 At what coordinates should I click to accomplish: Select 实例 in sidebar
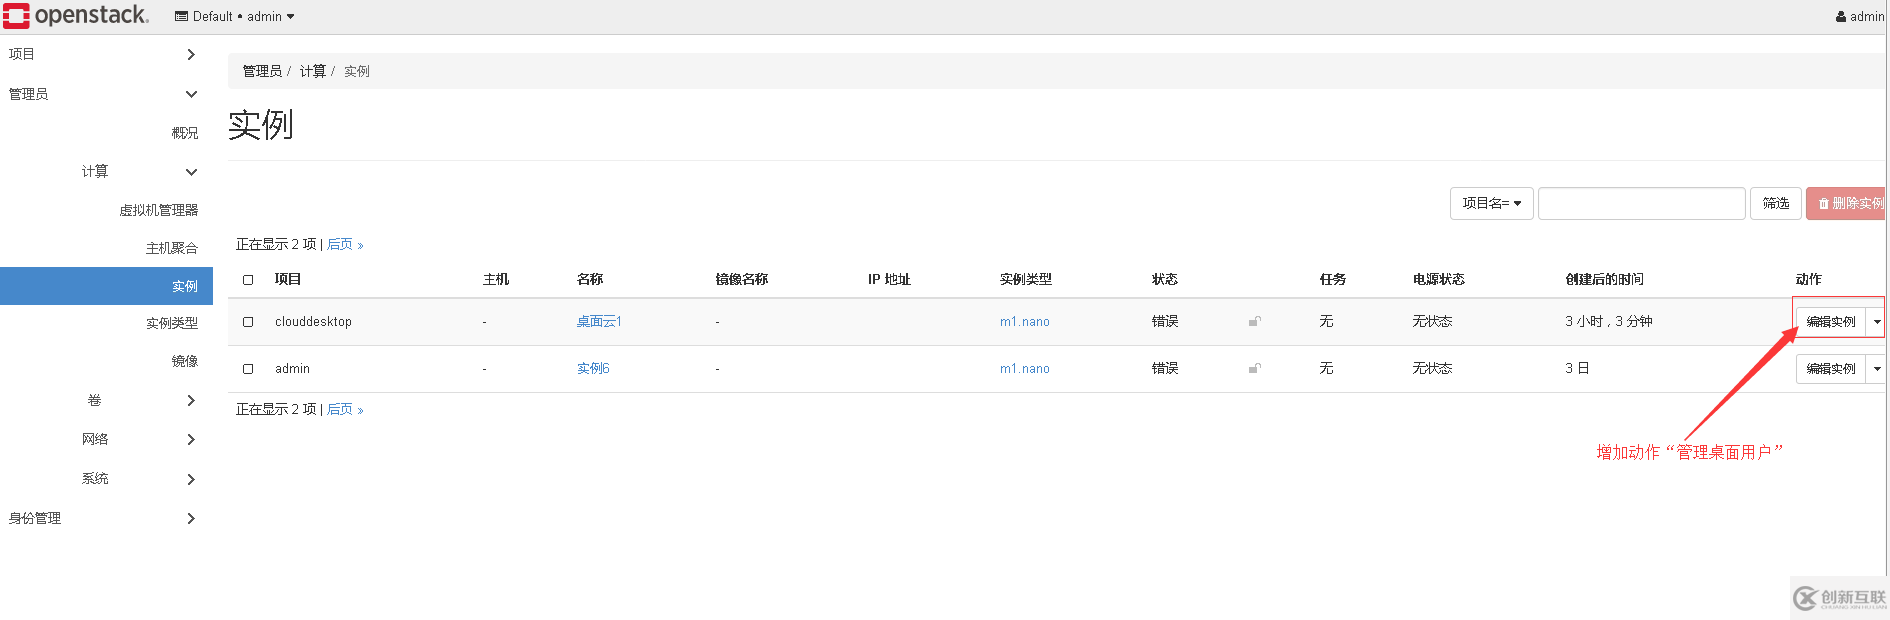point(106,286)
